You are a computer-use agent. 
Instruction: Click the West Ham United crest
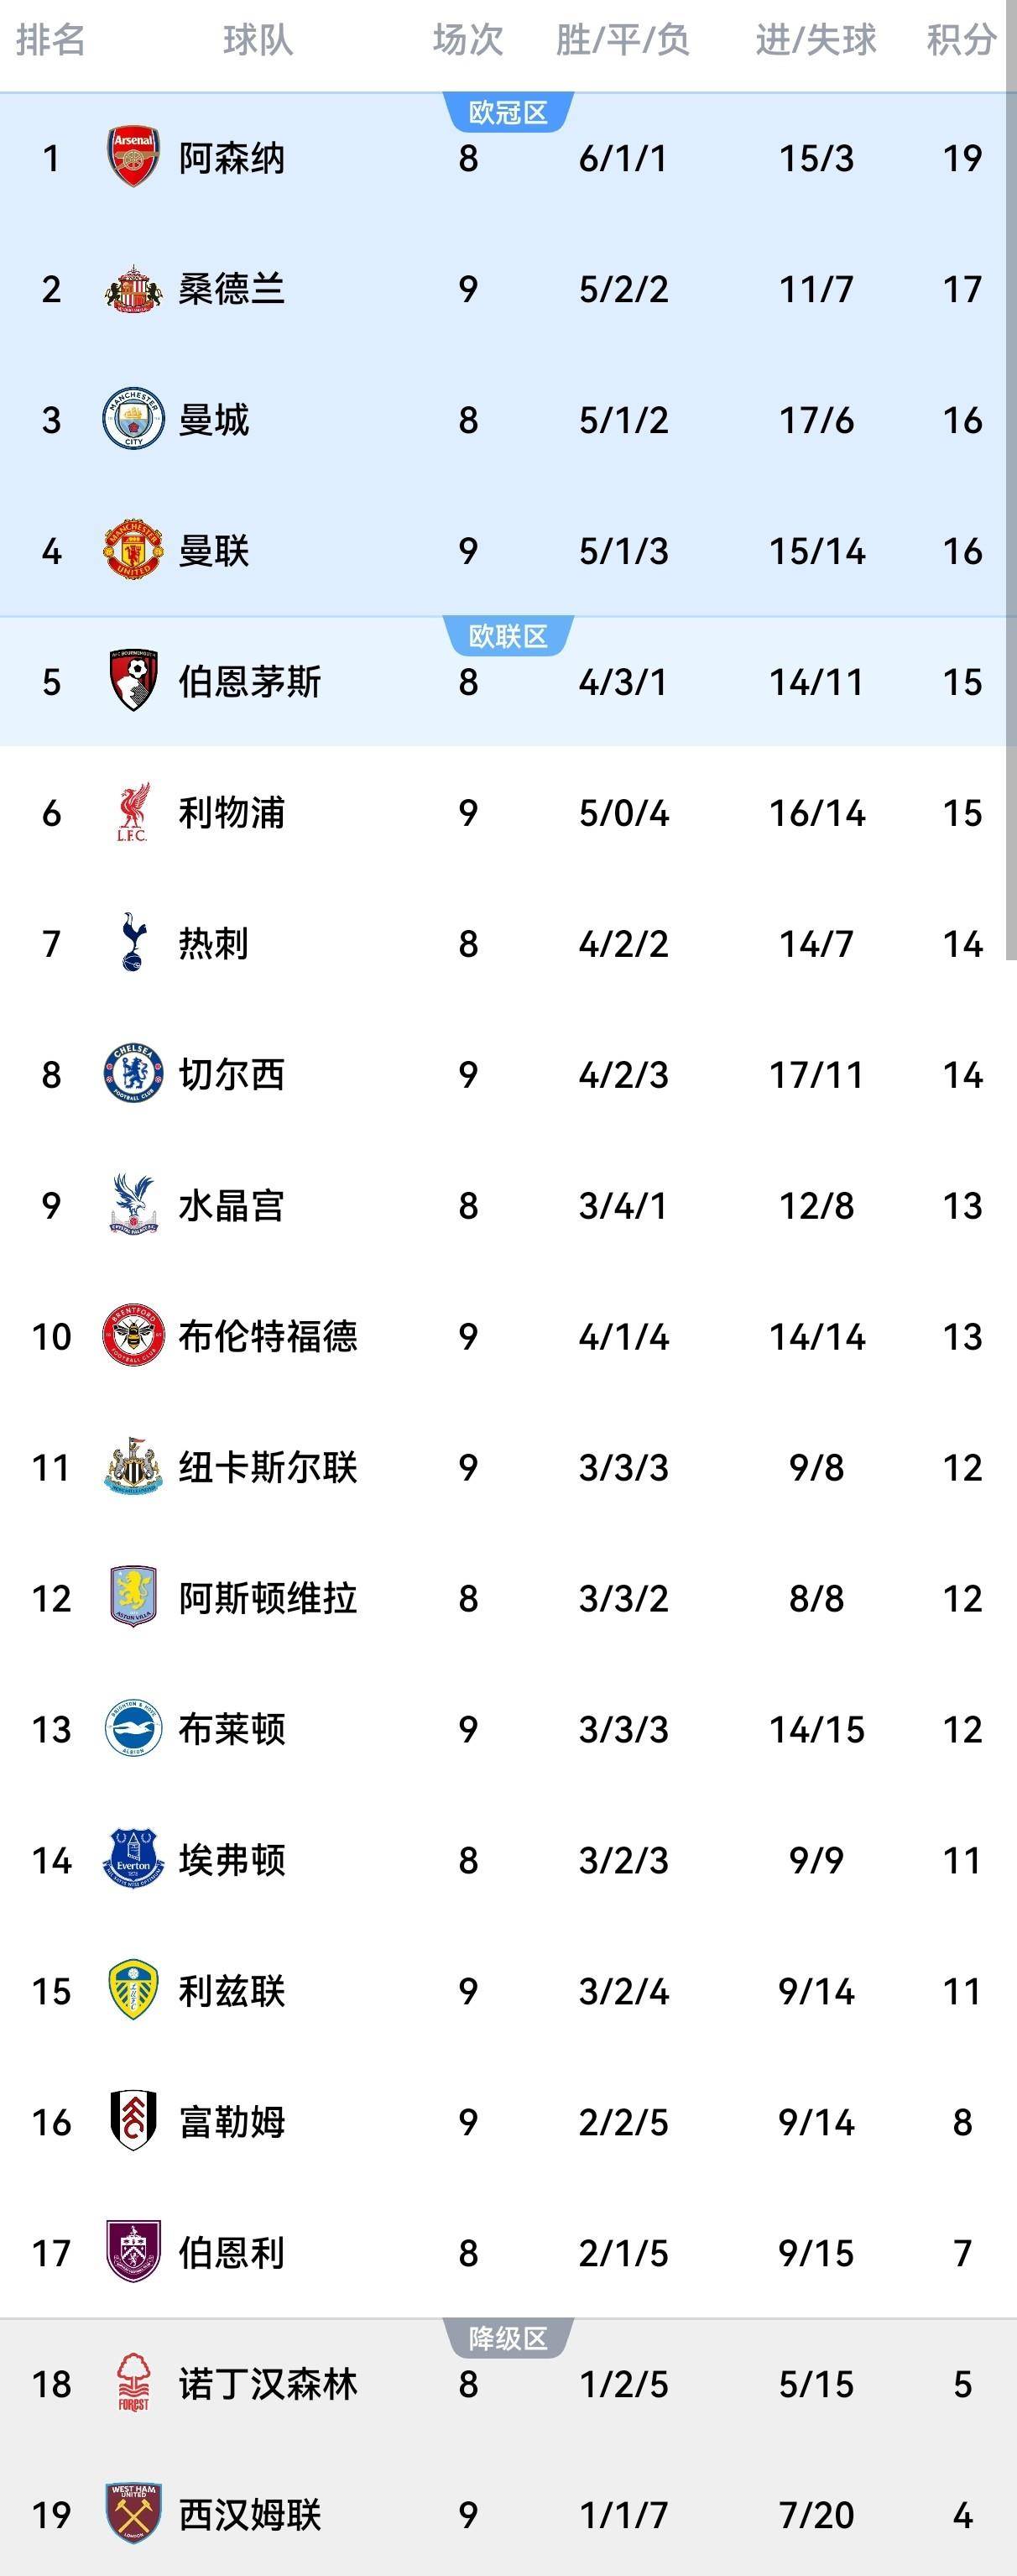coord(133,2513)
